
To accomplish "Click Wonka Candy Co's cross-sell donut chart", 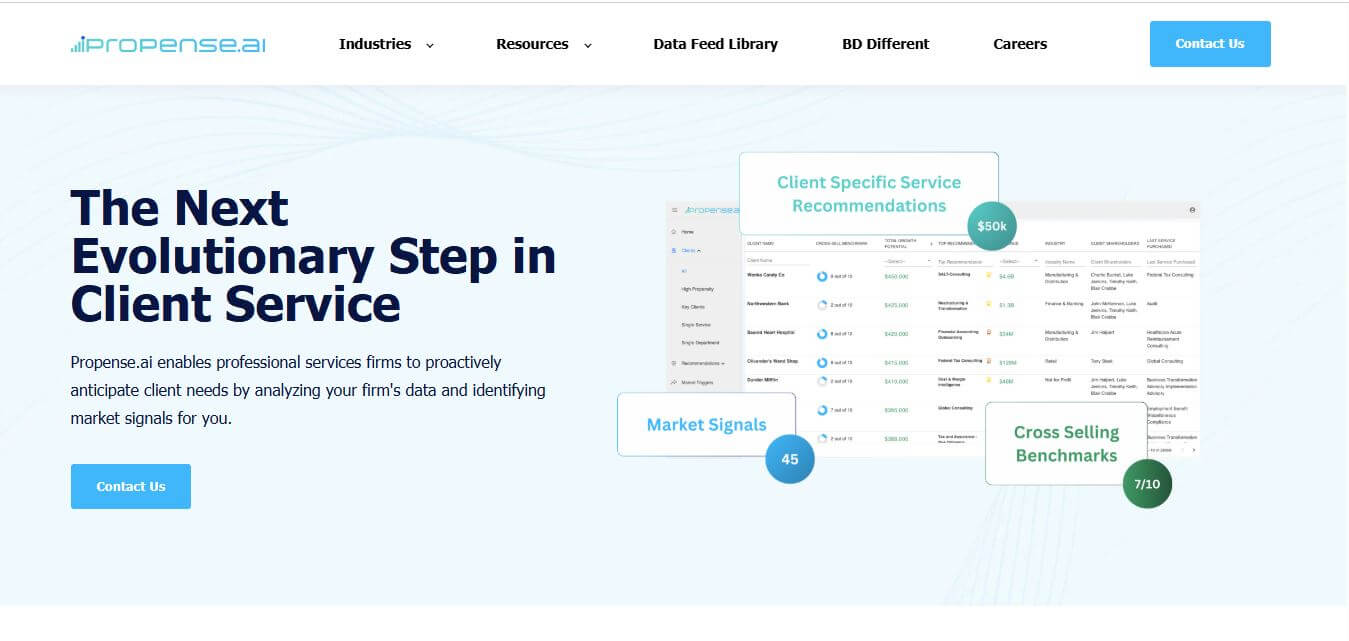I will coord(822,276).
